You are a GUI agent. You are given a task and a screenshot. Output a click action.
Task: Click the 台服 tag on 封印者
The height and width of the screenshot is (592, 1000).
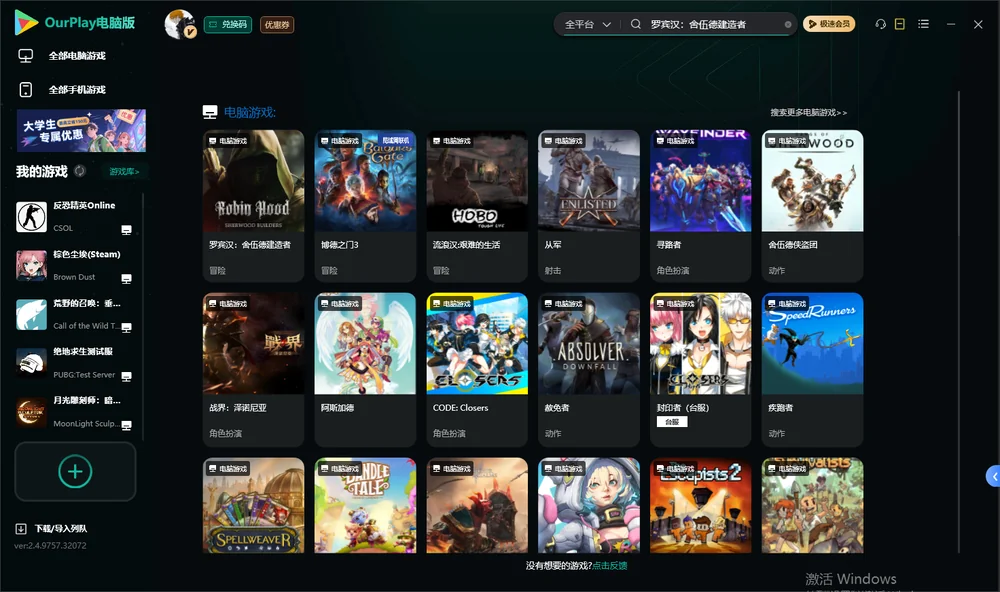[672, 422]
